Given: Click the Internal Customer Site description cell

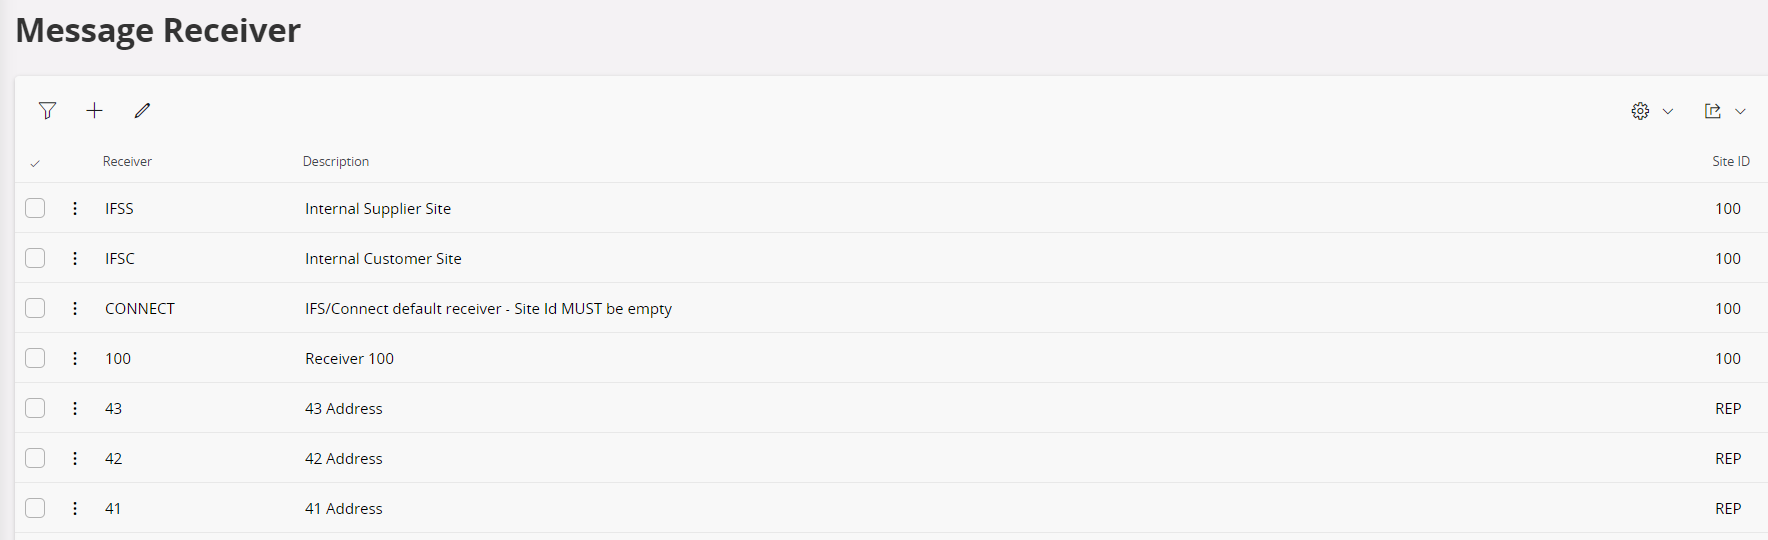Looking at the screenshot, I should click(383, 258).
